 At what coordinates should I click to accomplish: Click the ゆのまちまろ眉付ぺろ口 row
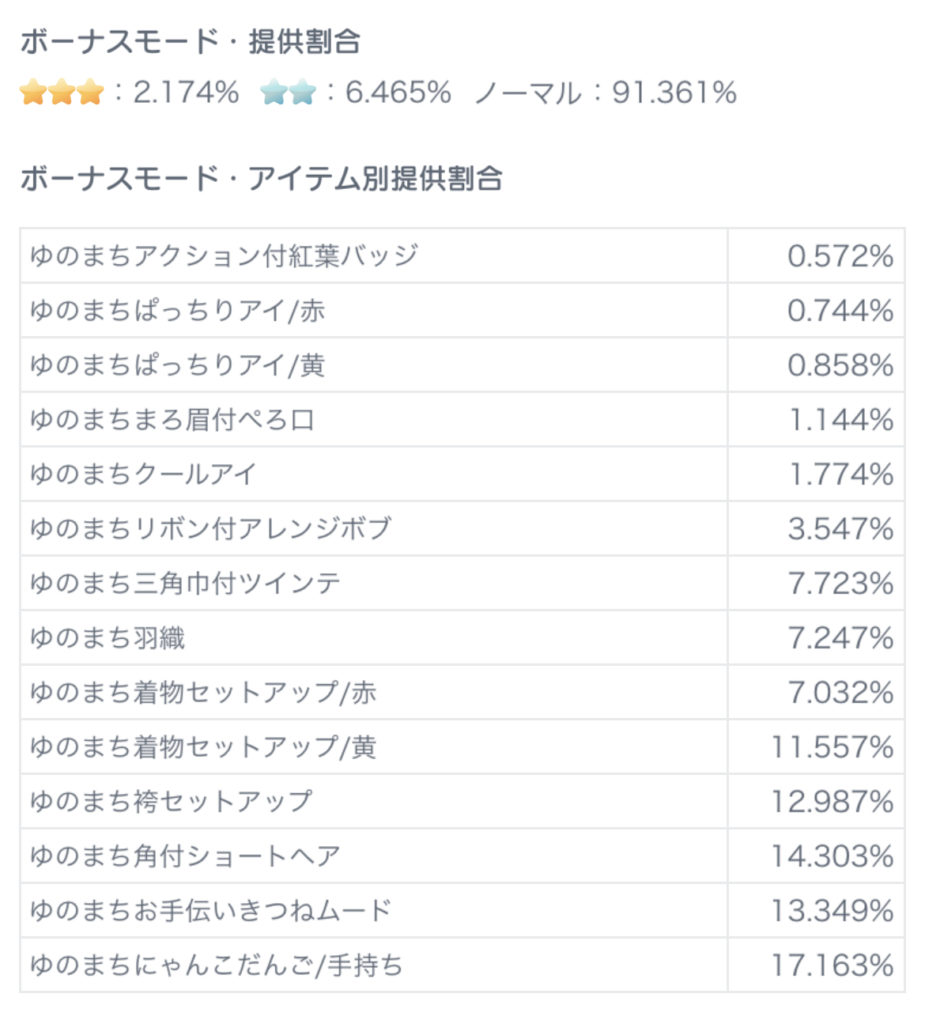coord(172,420)
